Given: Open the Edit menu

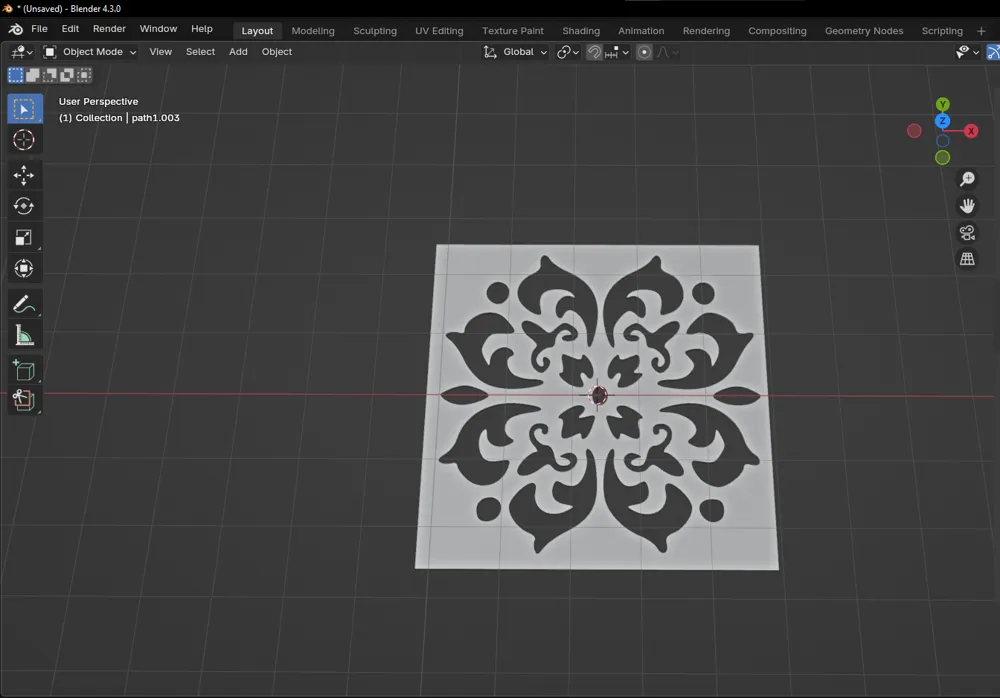Looking at the screenshot, I should click(x=70, y=29).
